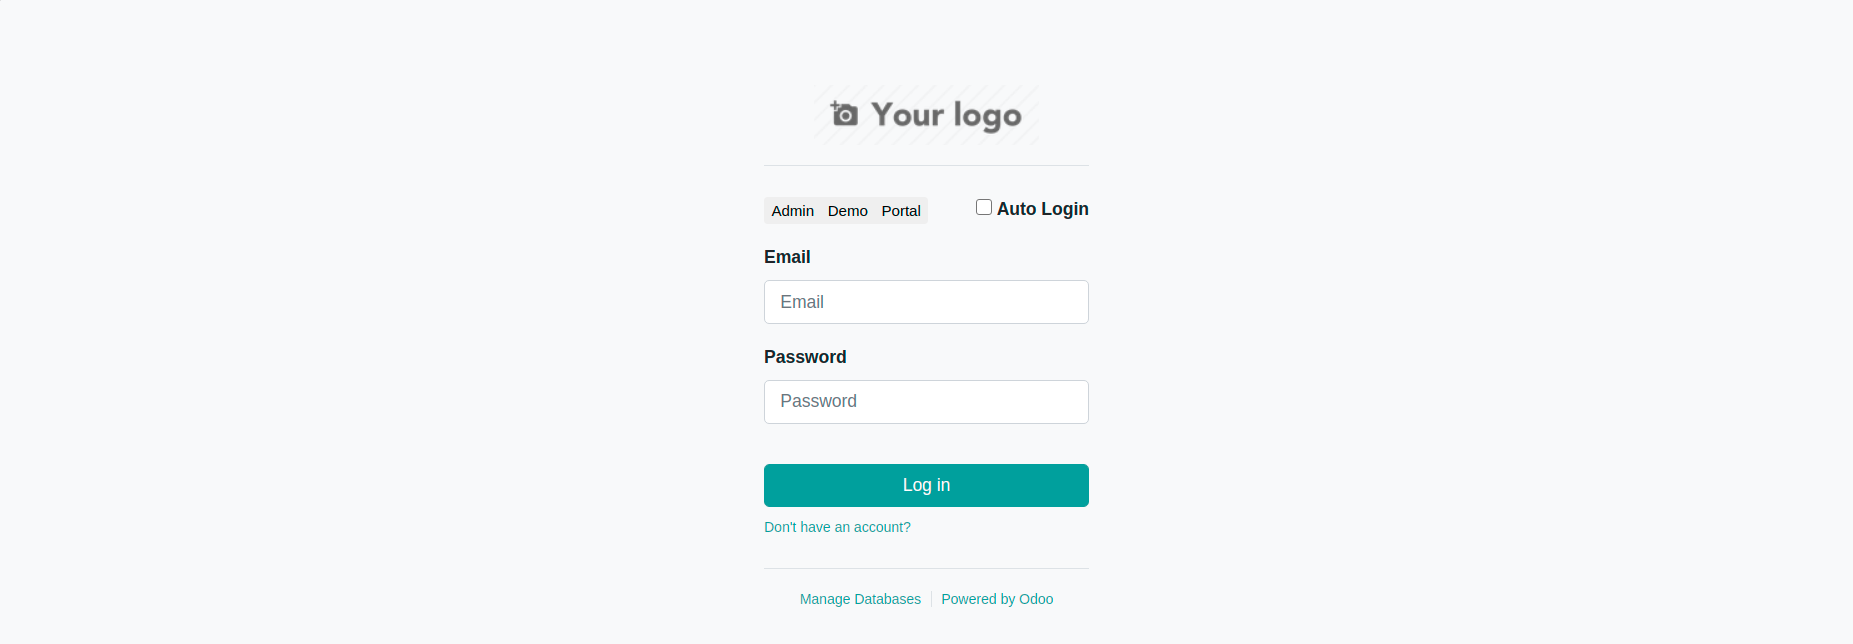Screen dimensions: 1853x644
Task: Click the bold Email field label
Action: coord(787,257)
